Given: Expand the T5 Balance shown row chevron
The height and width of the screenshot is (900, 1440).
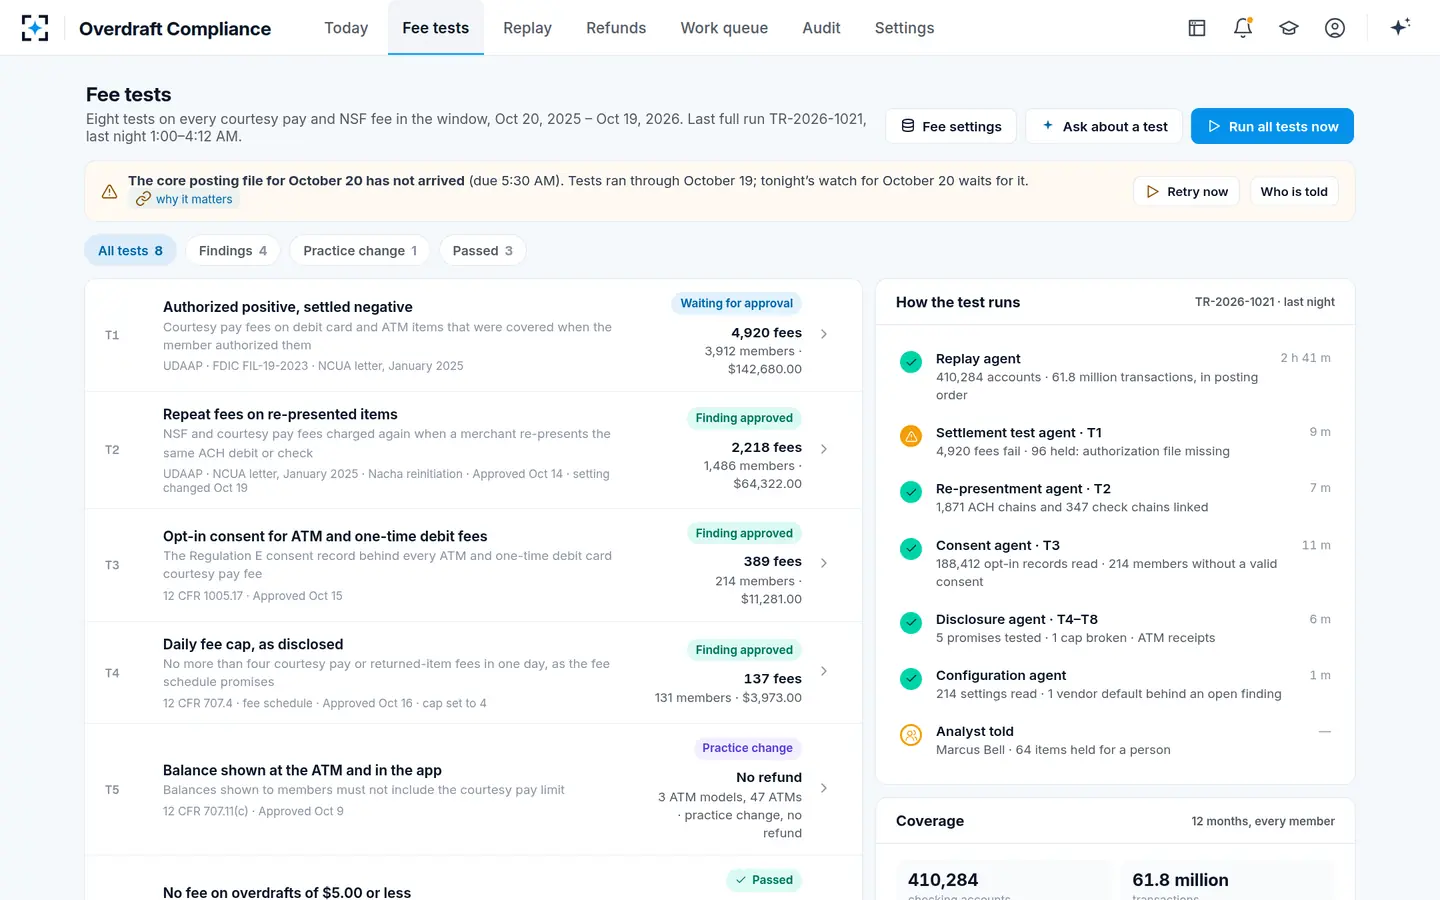Looking at the screenshot, I should pos(824,788).
